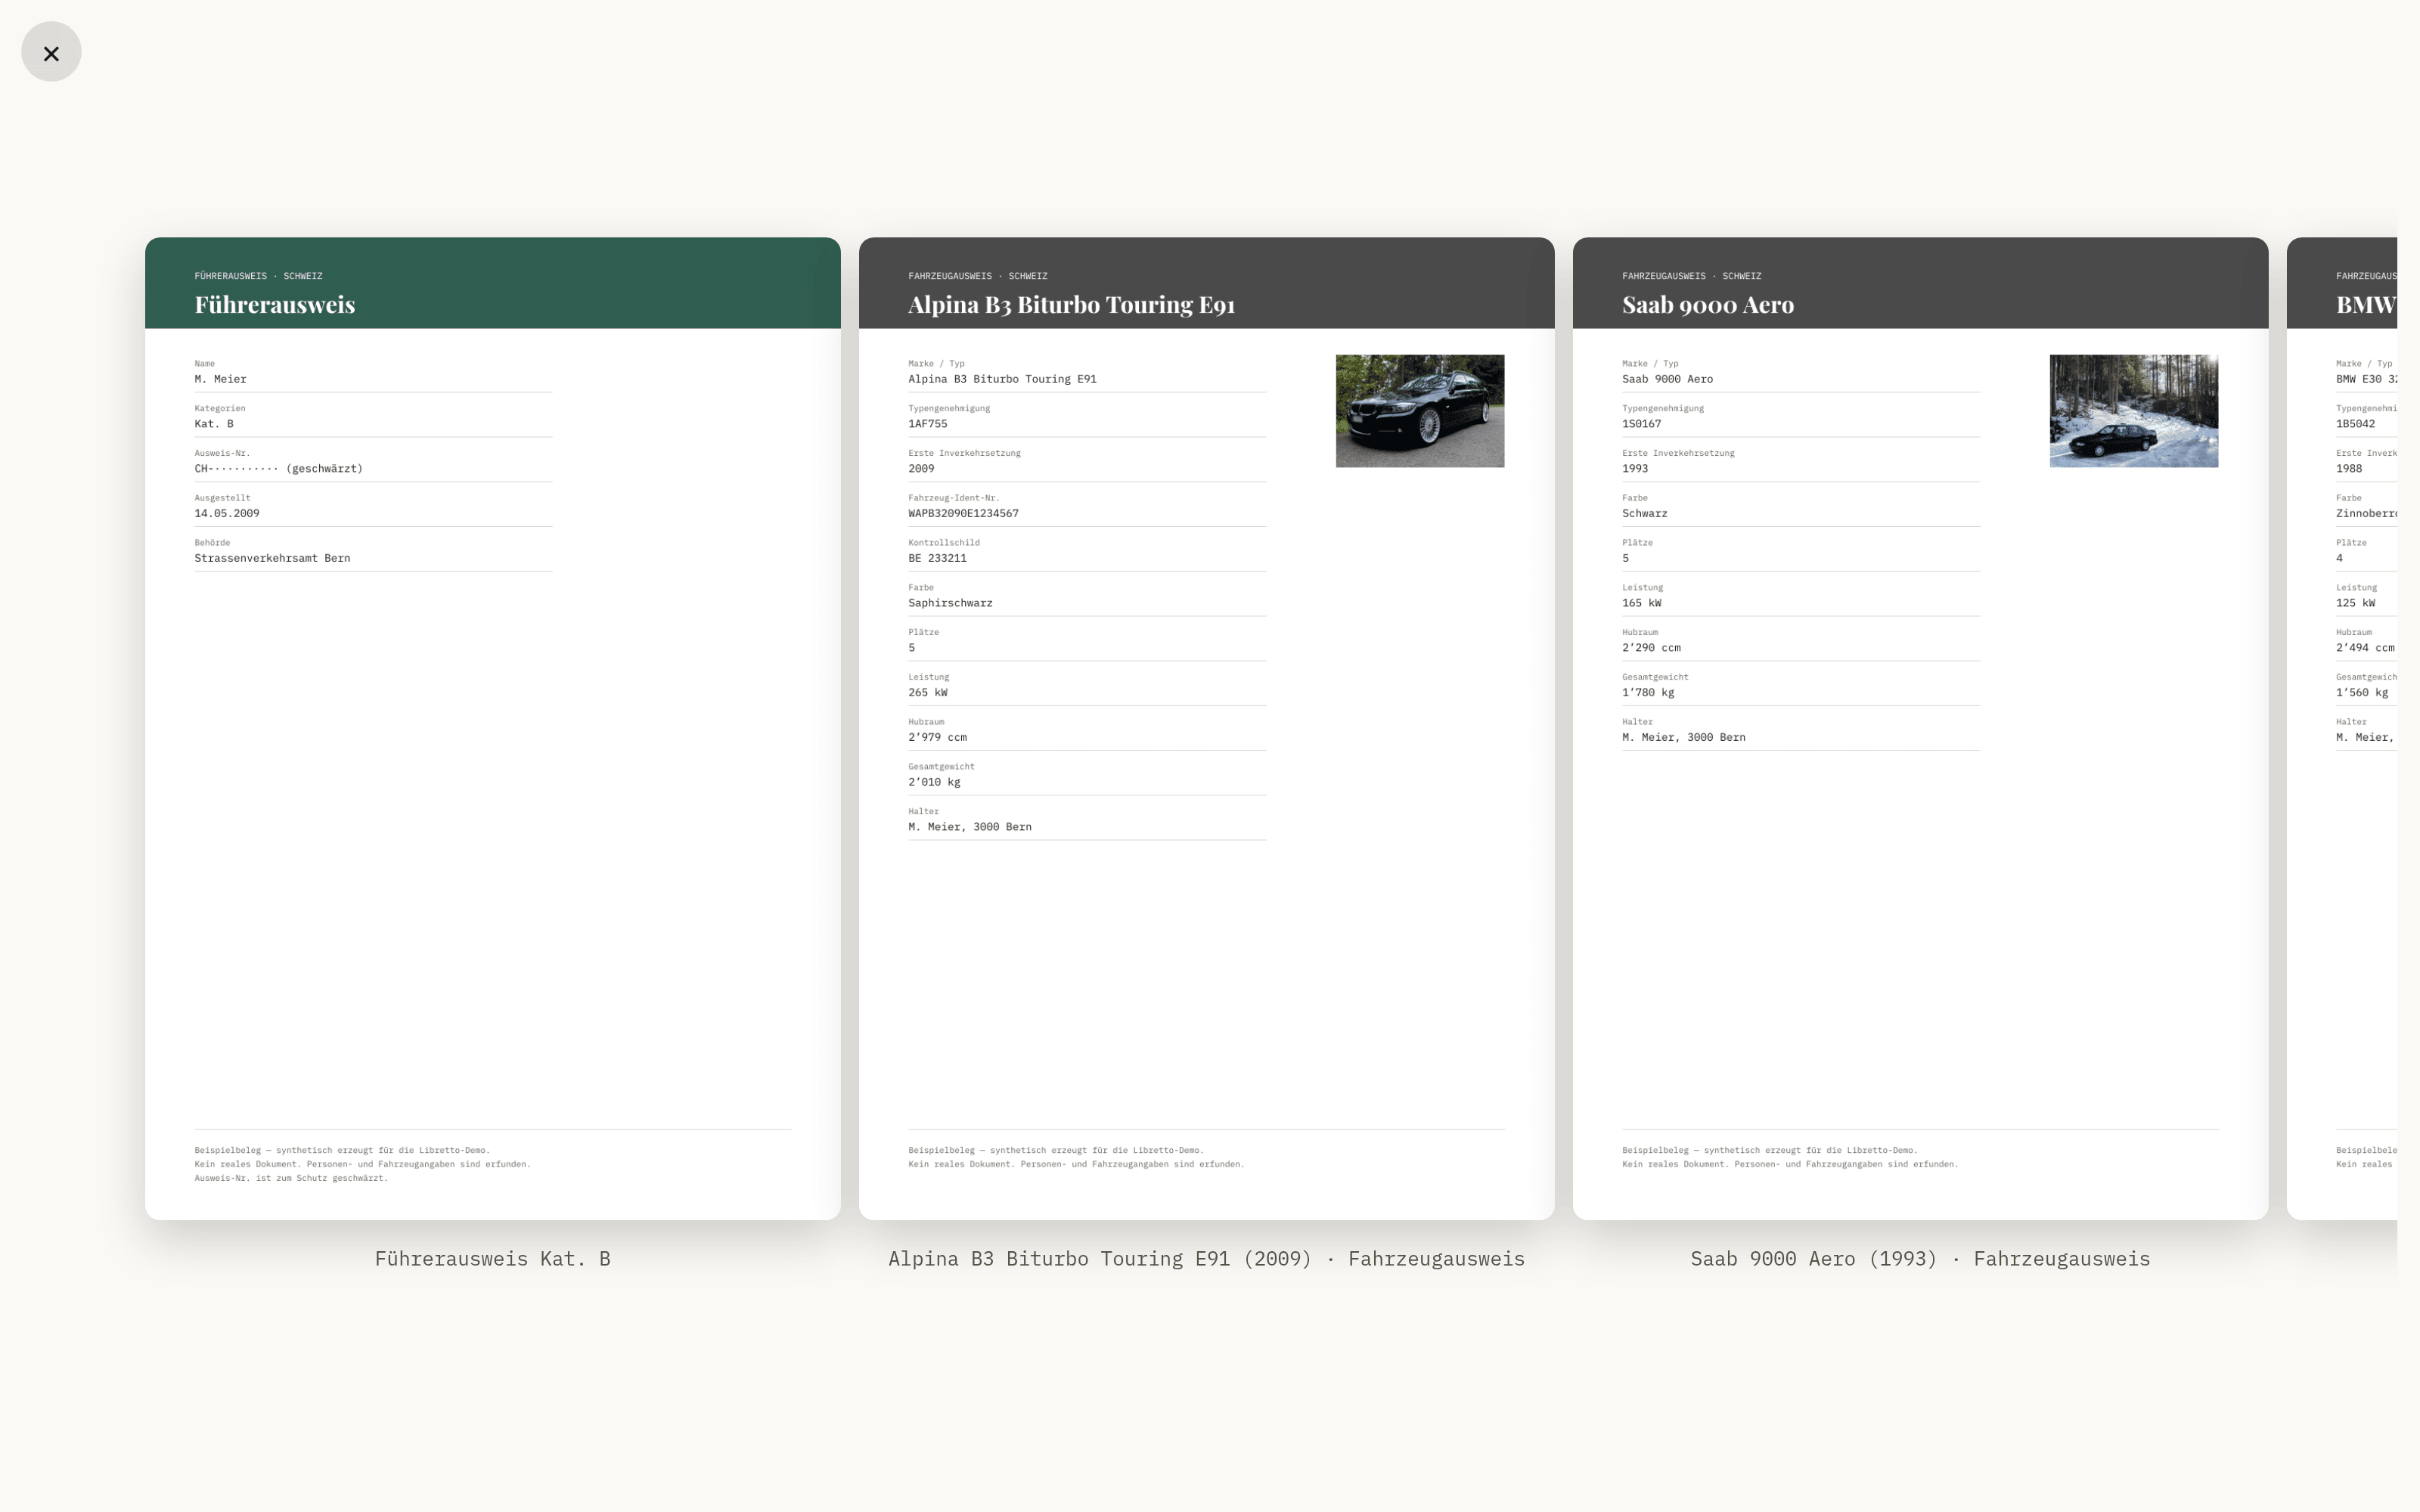
Task: Click the "Ausgestellt" field label
Action: coord(222,498)
